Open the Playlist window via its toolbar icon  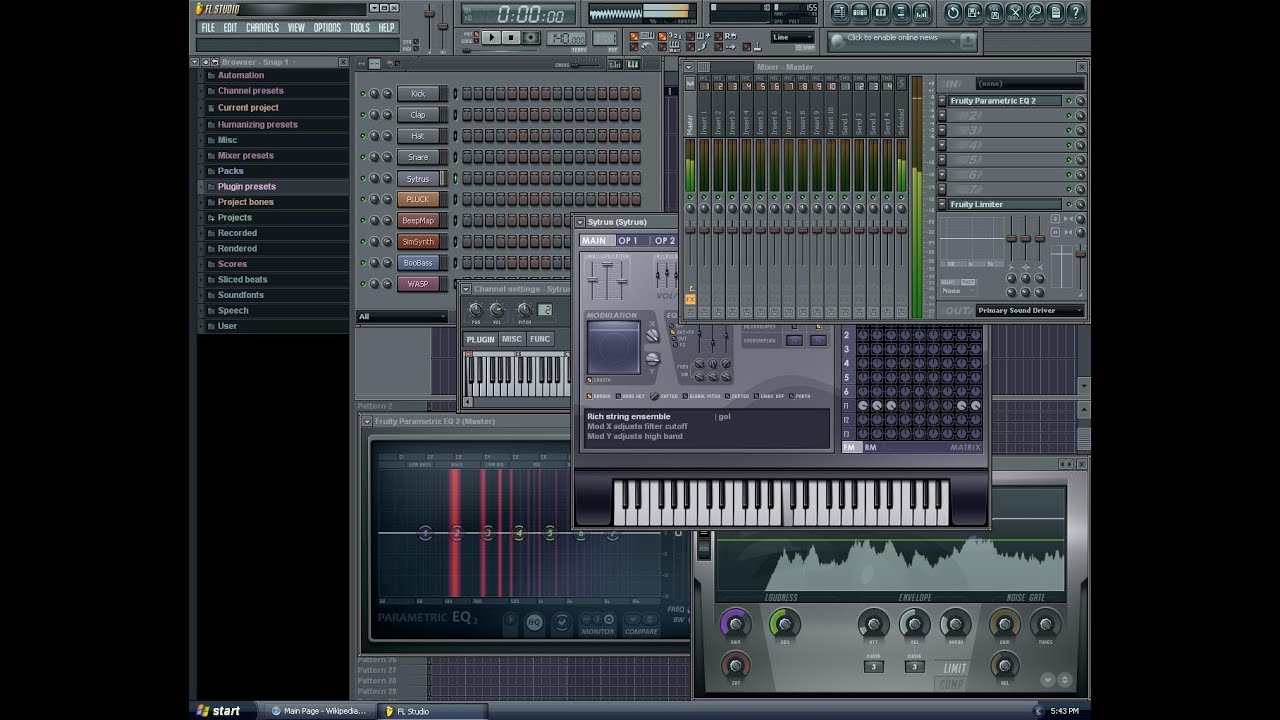pos(839,13)
